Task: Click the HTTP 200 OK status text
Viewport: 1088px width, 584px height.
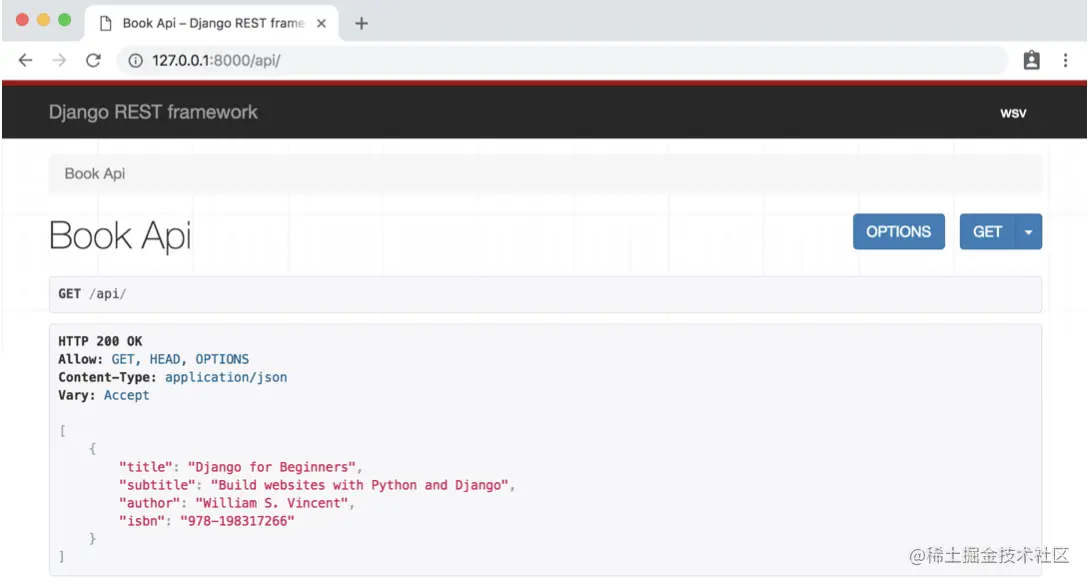Action: click(100, 341)
